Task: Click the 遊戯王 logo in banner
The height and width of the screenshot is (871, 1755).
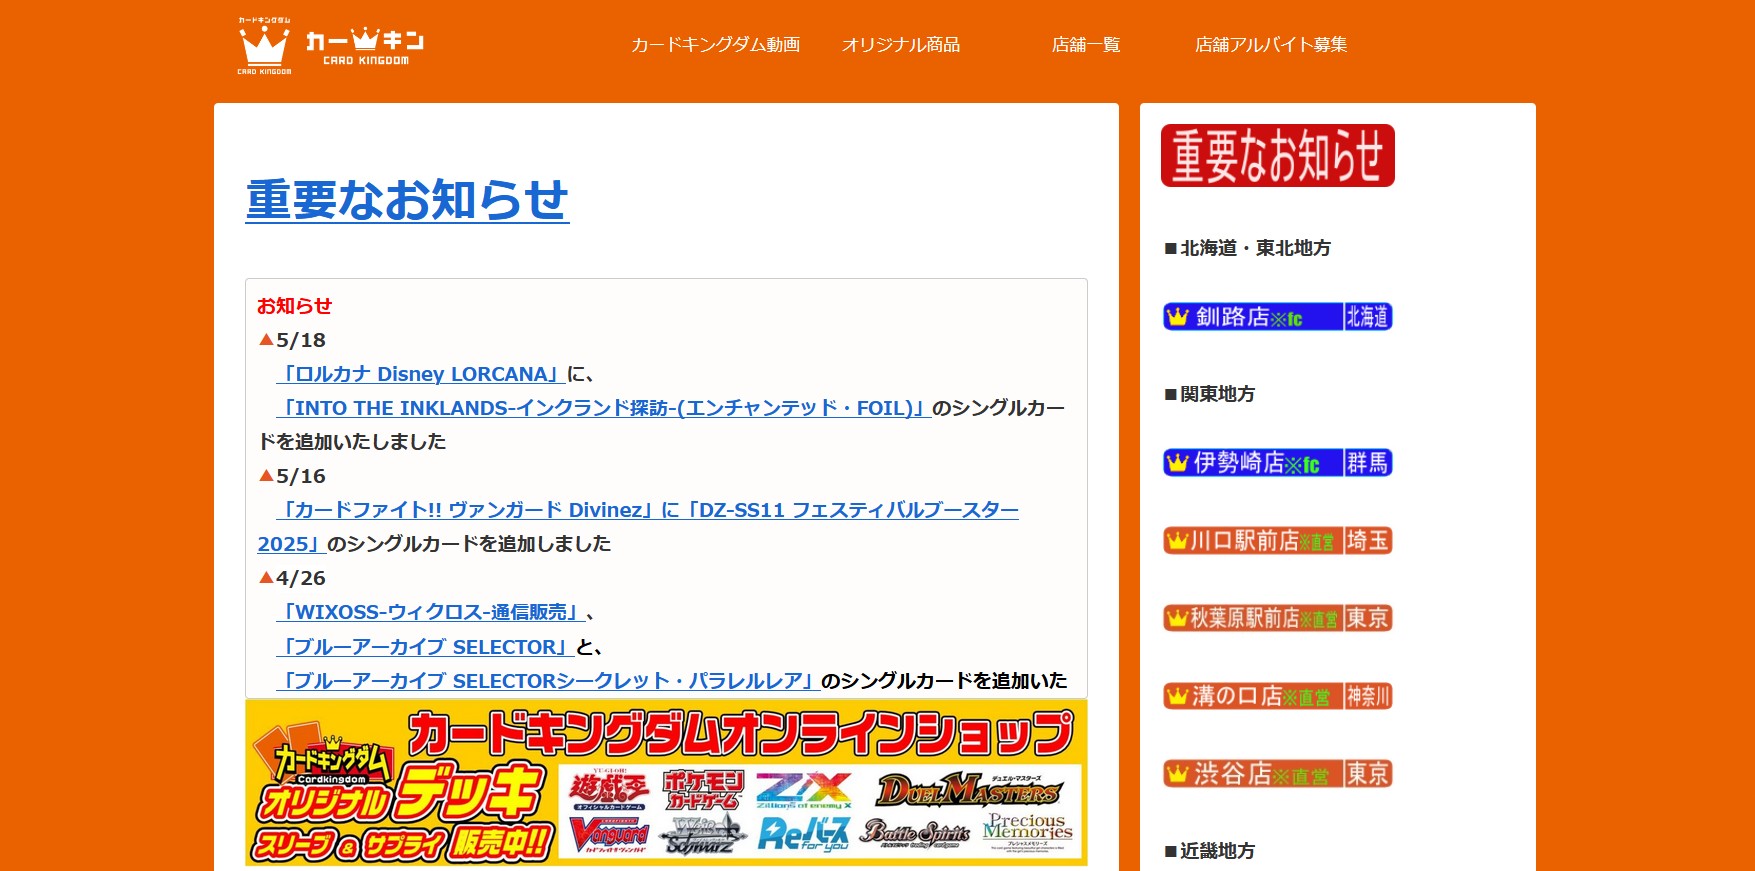Action: [608, 790]
